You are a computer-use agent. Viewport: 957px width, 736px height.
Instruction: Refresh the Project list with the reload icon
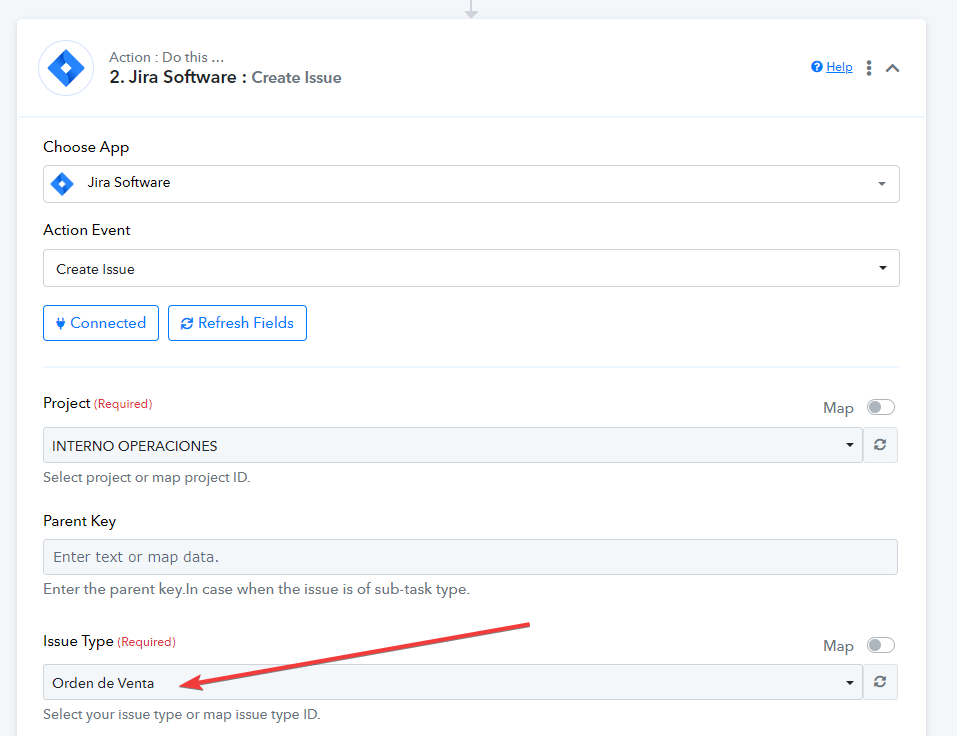[x=880, y=445]
